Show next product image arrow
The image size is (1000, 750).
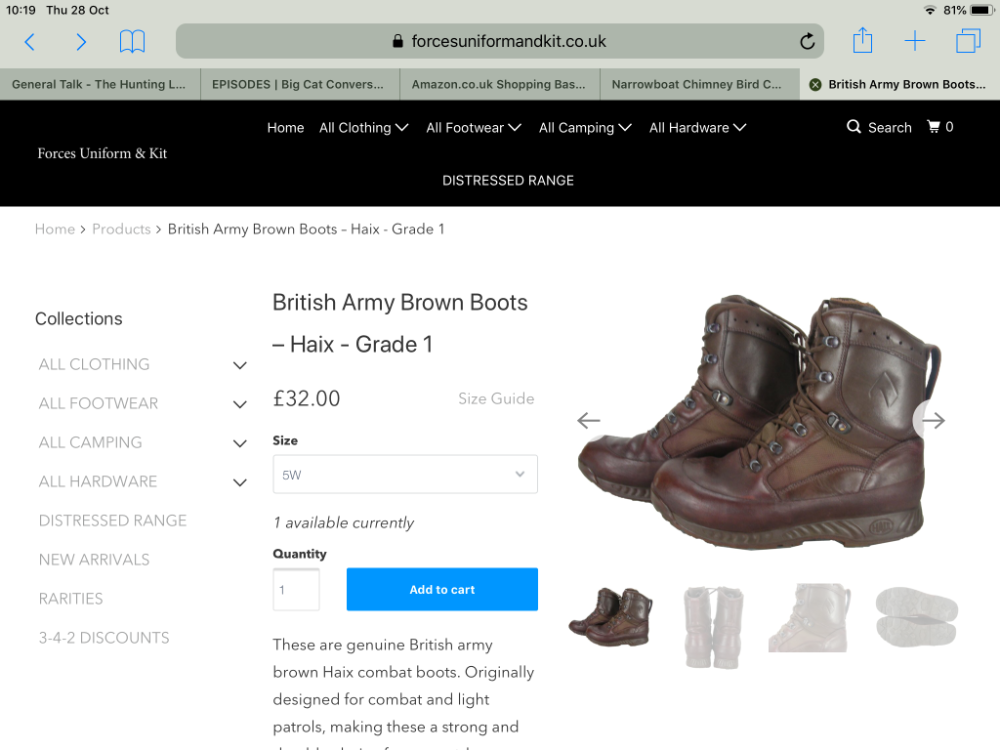point(933,420)
